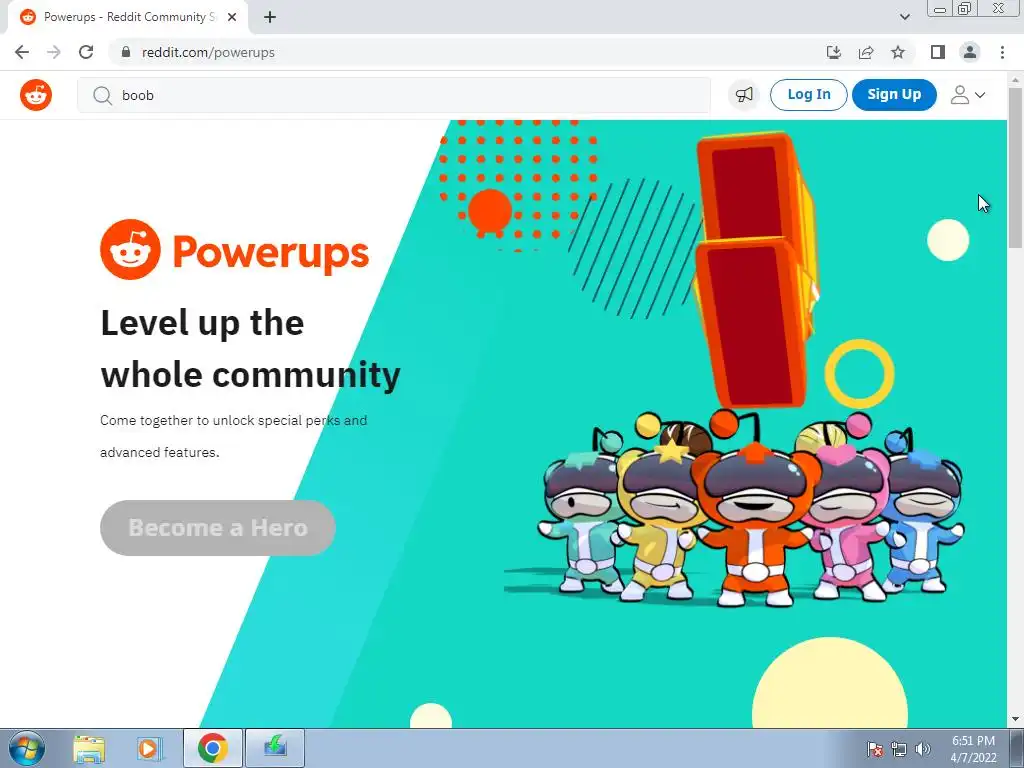1024x768 pixels.
Task: Click the address bar lock icon
Action: tap(126, 52)
